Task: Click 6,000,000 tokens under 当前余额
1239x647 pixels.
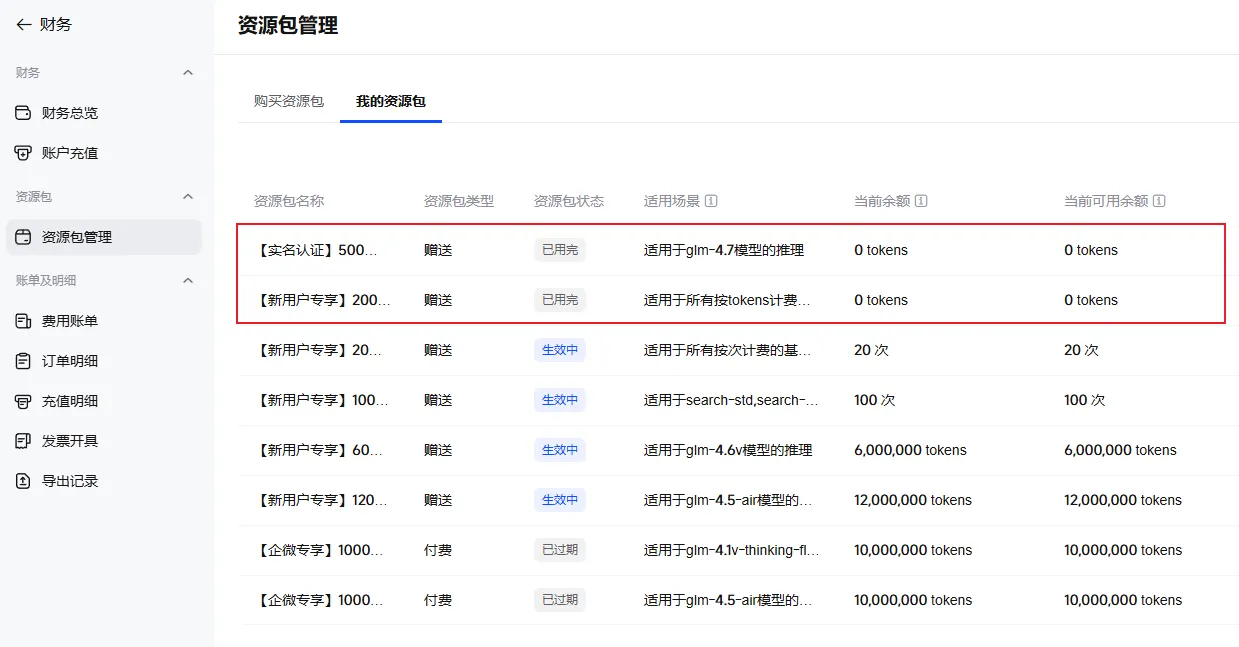Action: click(910, 450)
